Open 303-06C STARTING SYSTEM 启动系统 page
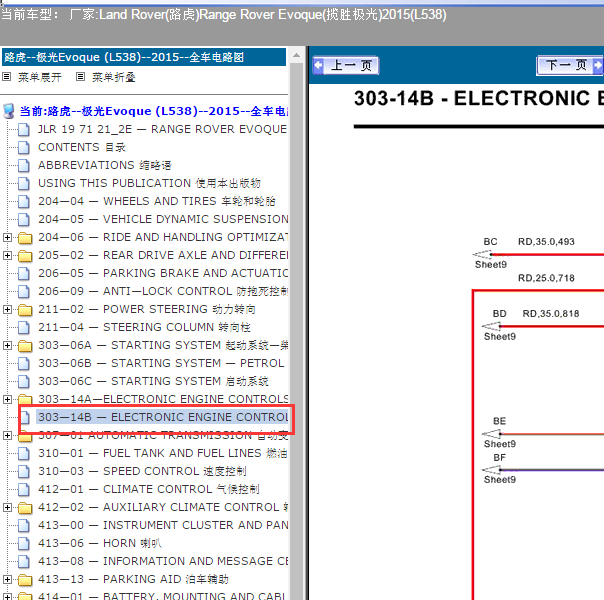Viewport: 604px width, 600px height. [153, 381]
